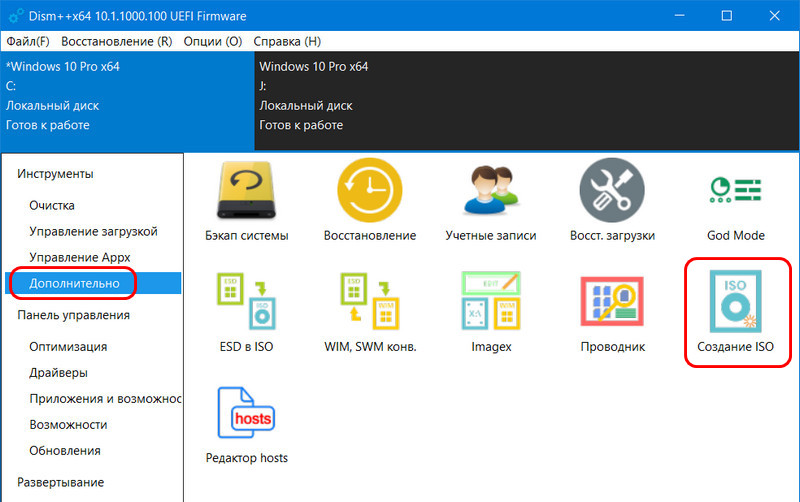Select Дополнительно in sidebar
This screenshot has height=502, width=800.
coord(93,283)
